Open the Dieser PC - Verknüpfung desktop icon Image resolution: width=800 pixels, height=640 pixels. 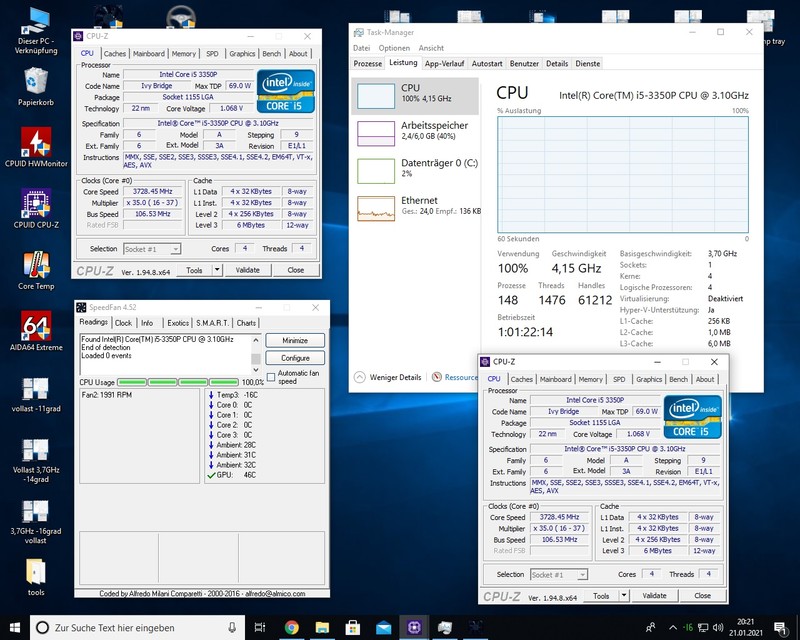[x=36, y=32]
